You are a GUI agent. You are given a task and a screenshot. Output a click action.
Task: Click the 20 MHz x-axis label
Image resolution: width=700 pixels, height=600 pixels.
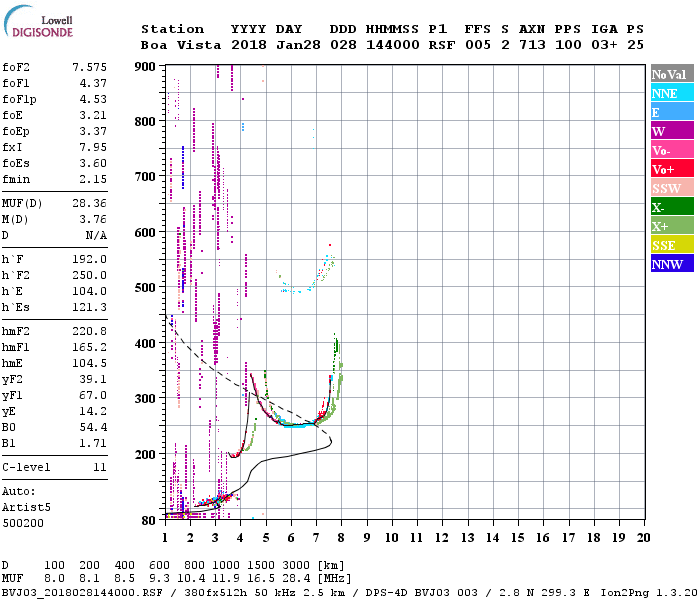tap(643, 538)
